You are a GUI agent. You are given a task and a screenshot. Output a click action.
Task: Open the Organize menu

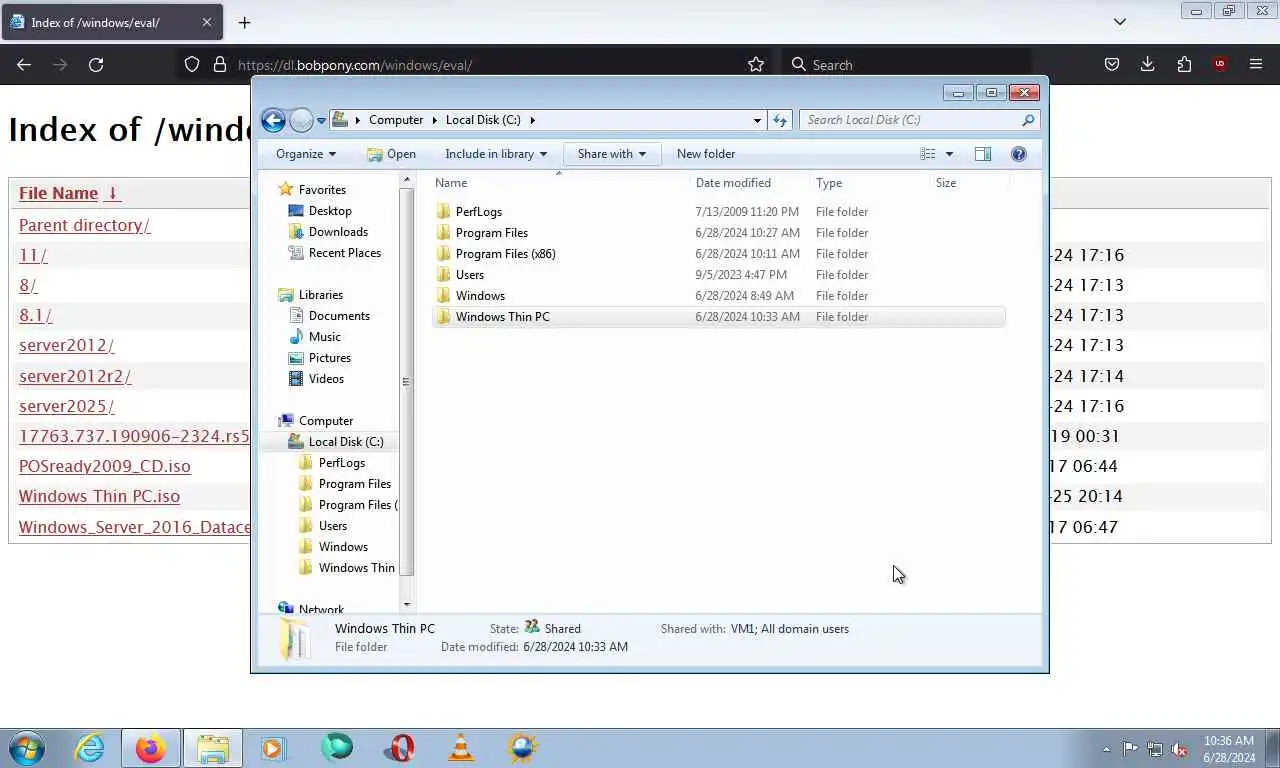coord(305,154)
